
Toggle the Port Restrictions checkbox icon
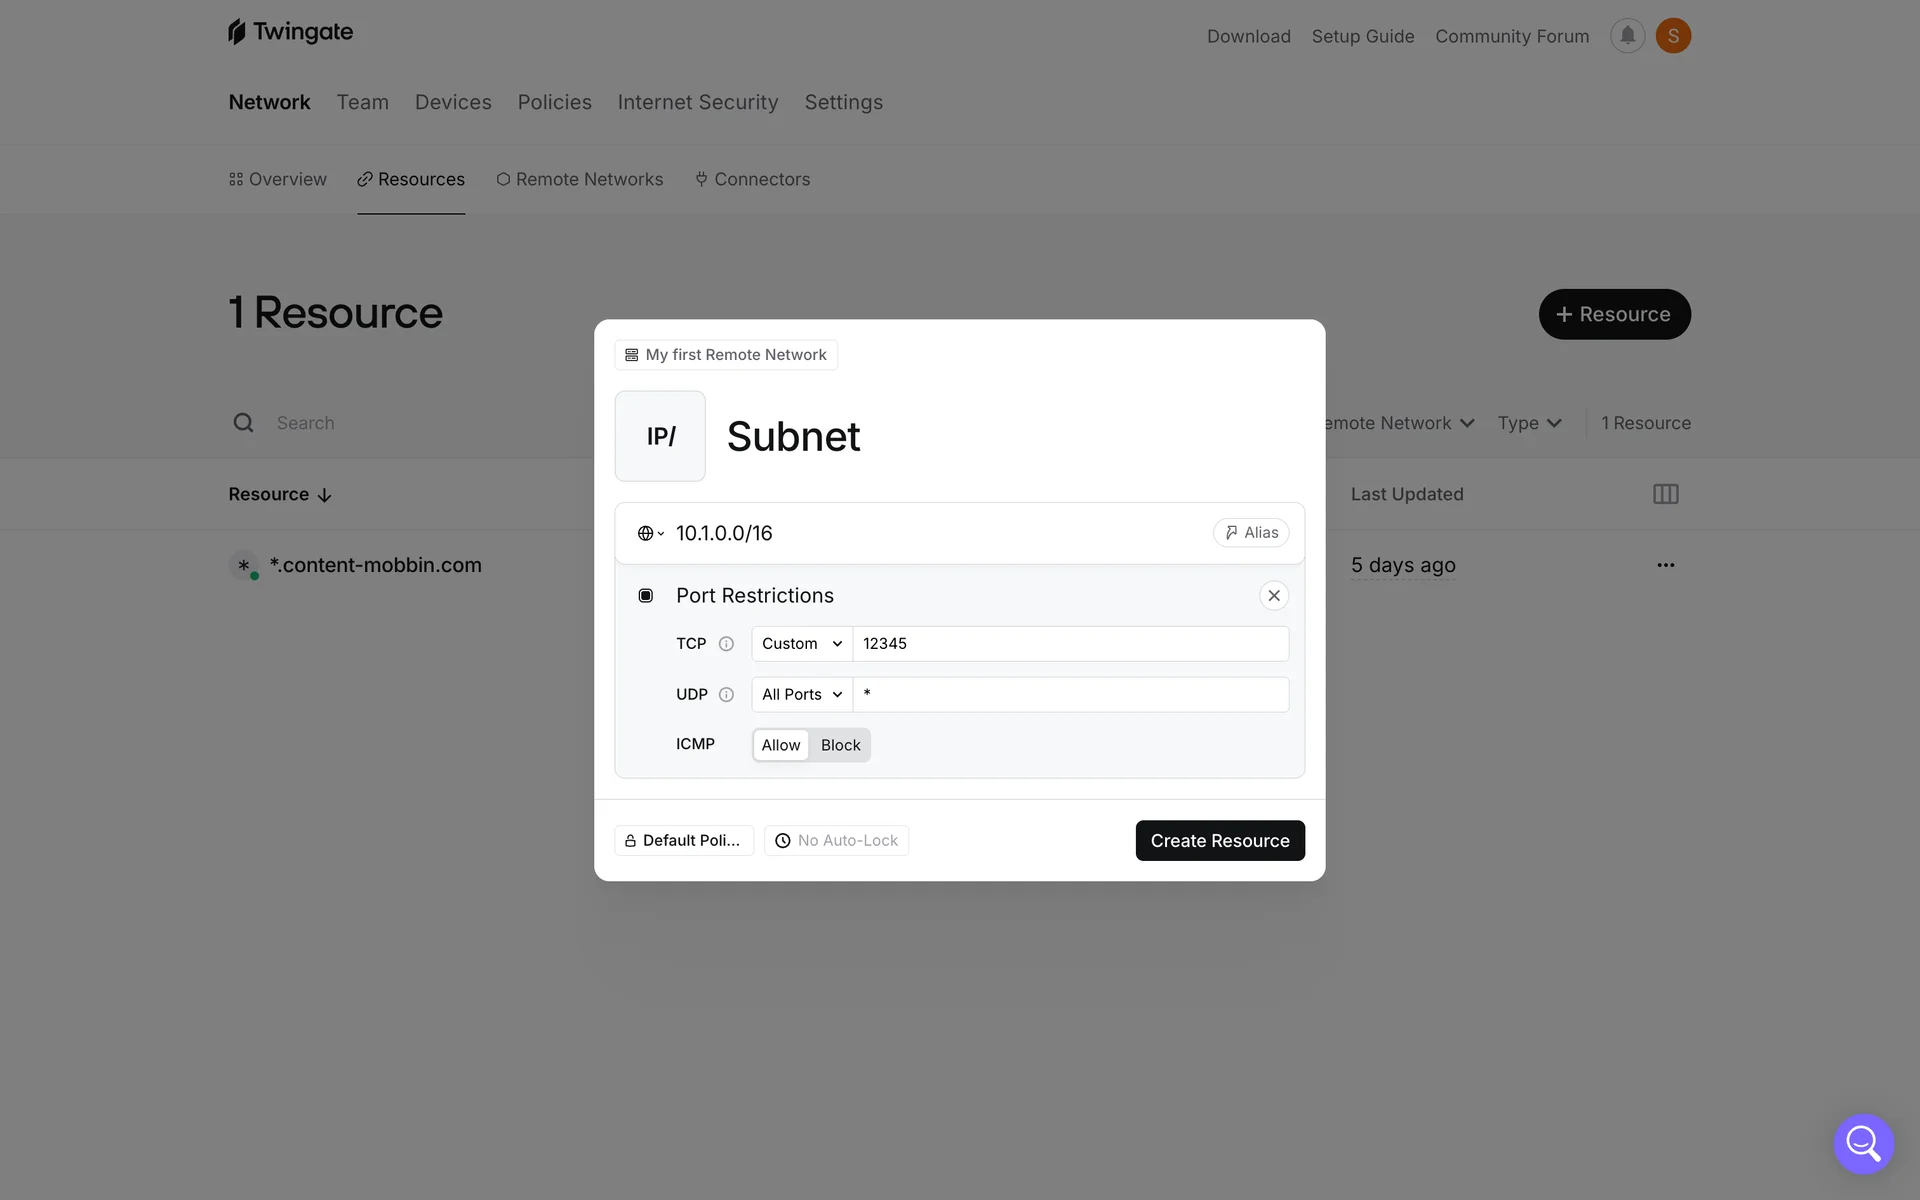click(x=646, y=596)
